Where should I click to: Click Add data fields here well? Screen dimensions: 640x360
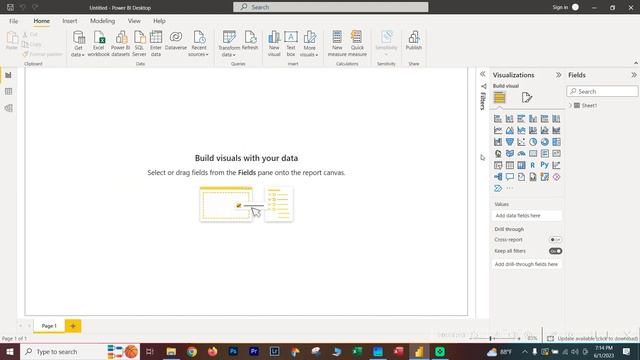coord(527,216)
